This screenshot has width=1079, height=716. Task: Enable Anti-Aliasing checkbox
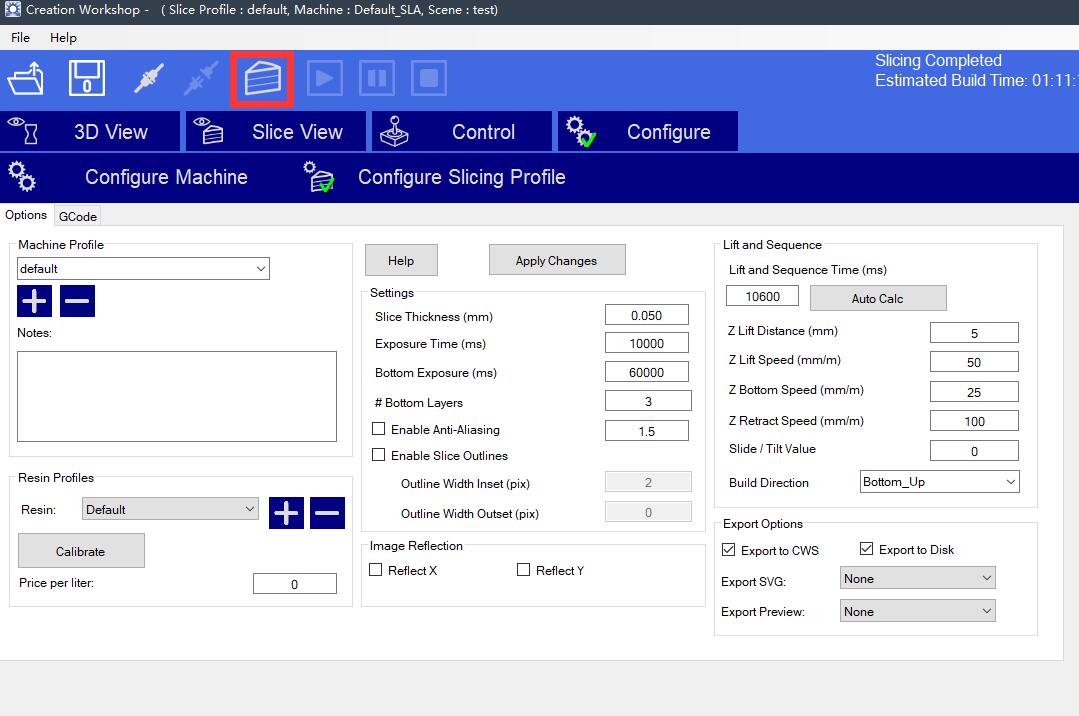pyautogui.click(x=379, y=429)
